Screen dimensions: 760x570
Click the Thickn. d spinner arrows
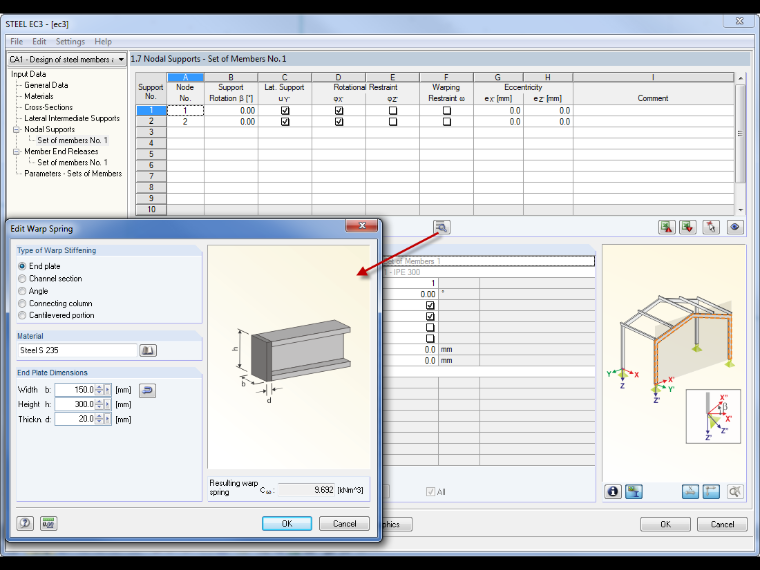click(x=99, y=419)
